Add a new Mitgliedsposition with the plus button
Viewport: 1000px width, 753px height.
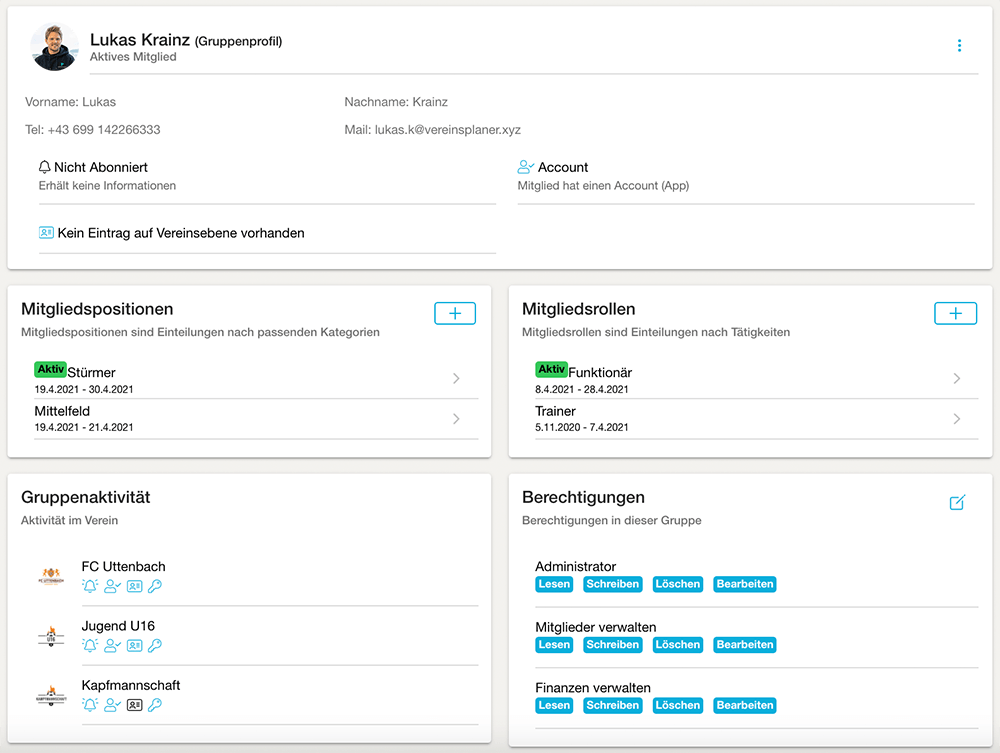click(x=455, y=313)
